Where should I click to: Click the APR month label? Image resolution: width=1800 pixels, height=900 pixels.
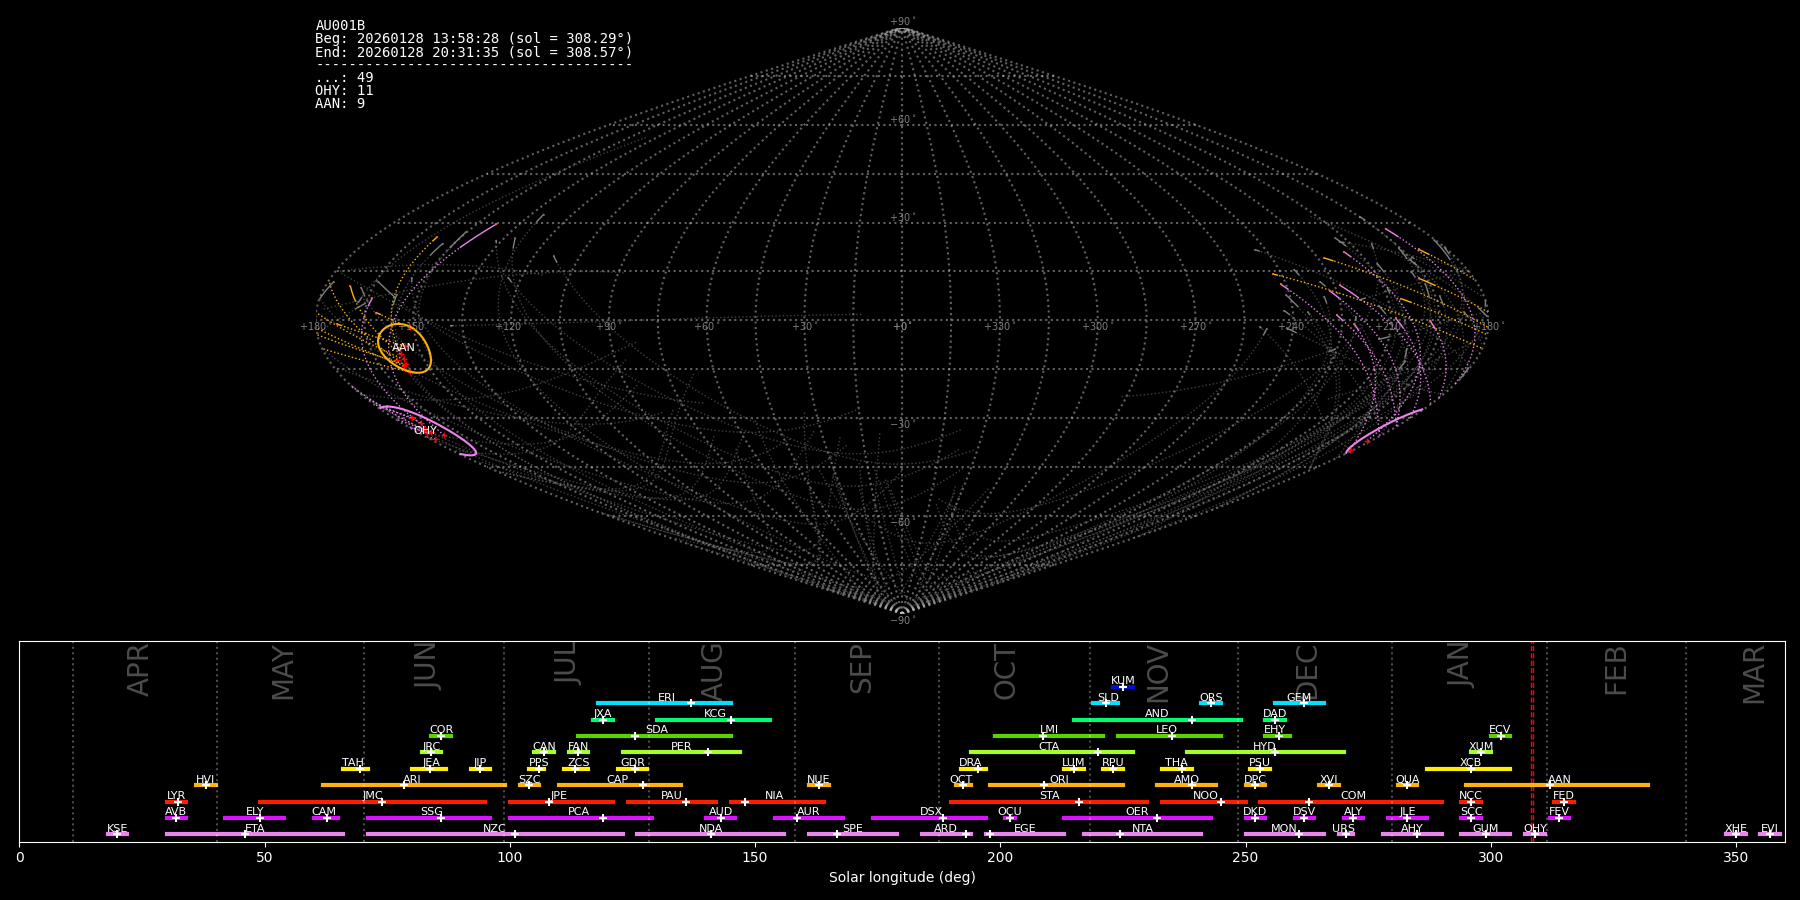(x=138, y=670)
